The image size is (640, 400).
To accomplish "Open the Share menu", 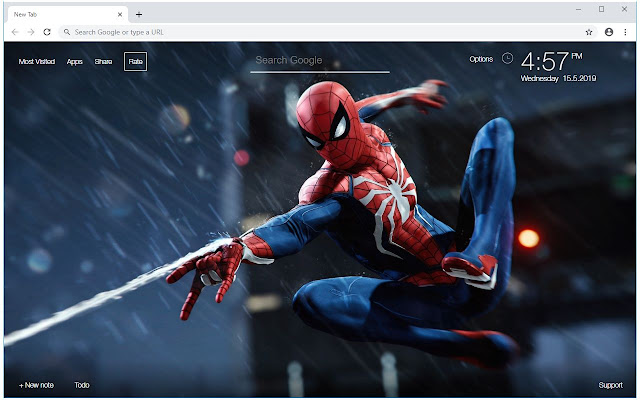I will [103, 62].
